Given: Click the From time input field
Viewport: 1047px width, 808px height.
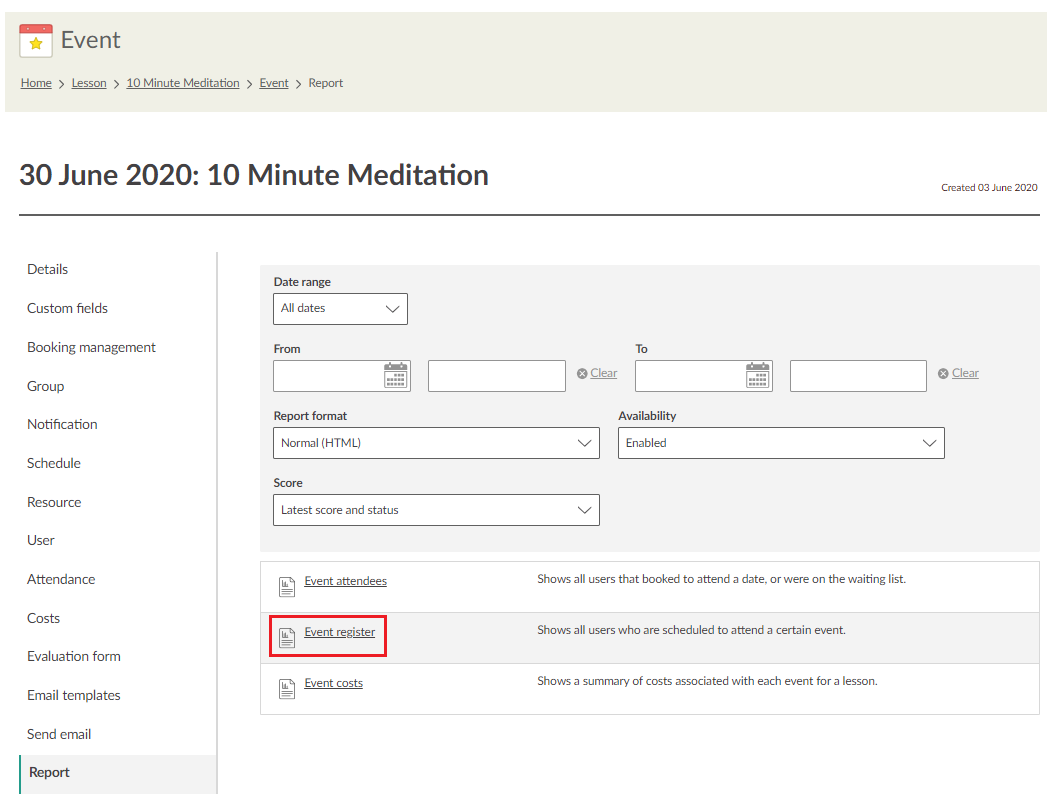Looking at the screenshot, I should coord(496,376).
